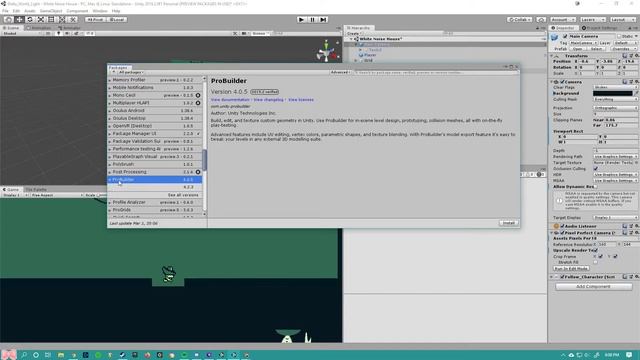This screenshot has width=640, height=360.
Task: Open the Collab dropdown
Action: pos(520,19)
